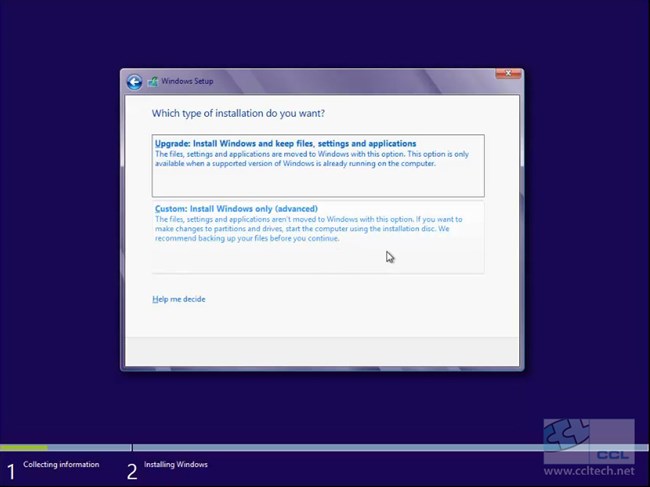Close the Windows Setup dialog
This screenshot has height=487, width=650.
(x=508, y=74)
